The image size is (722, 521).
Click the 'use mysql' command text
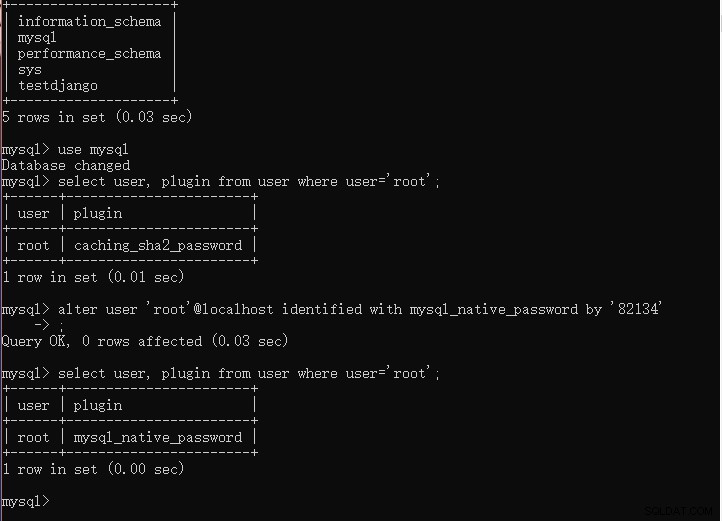pyautogui.click(x=93, y=150)
